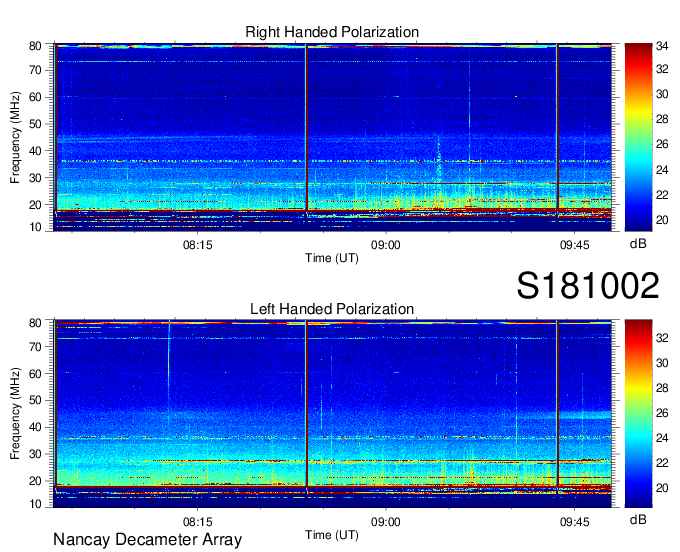This screenshot has width=680, height=552.
Task: Click the Right Handed plot color scale bar
Action: [638, 137]
